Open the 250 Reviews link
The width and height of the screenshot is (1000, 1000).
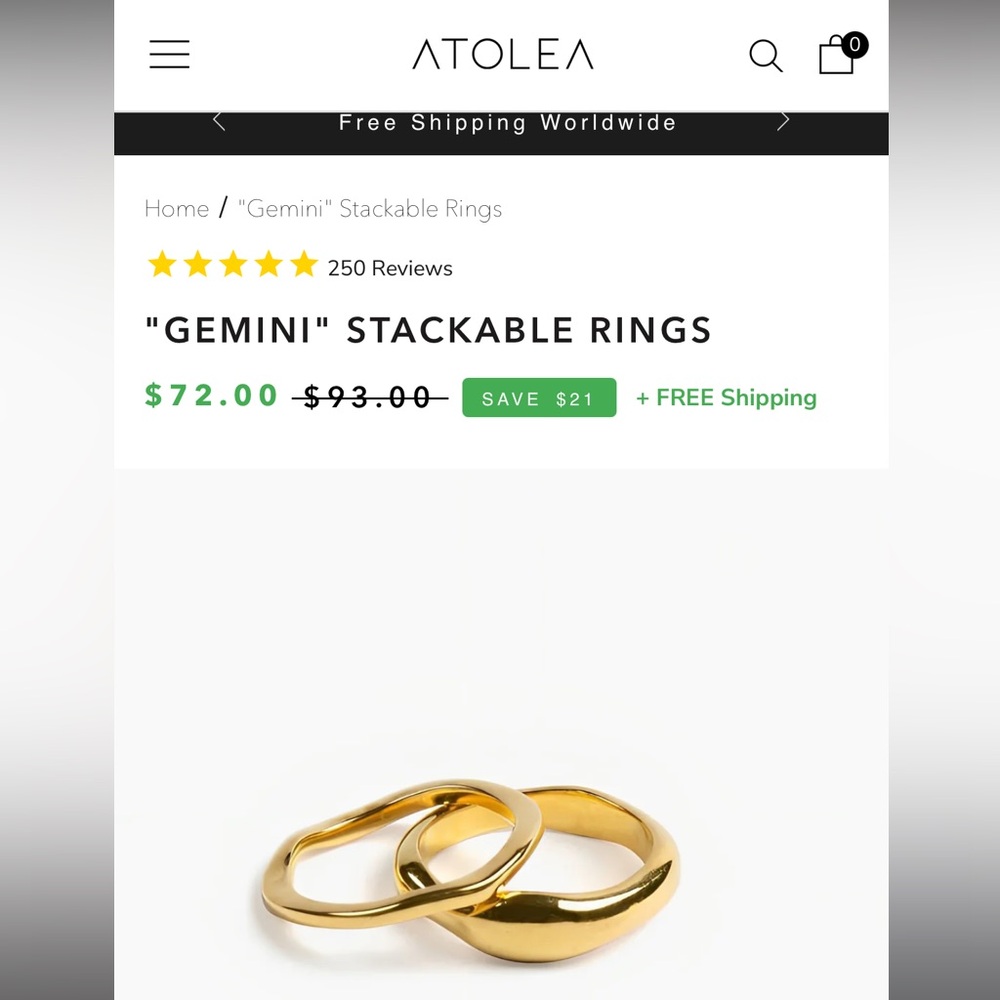[389, 268]
